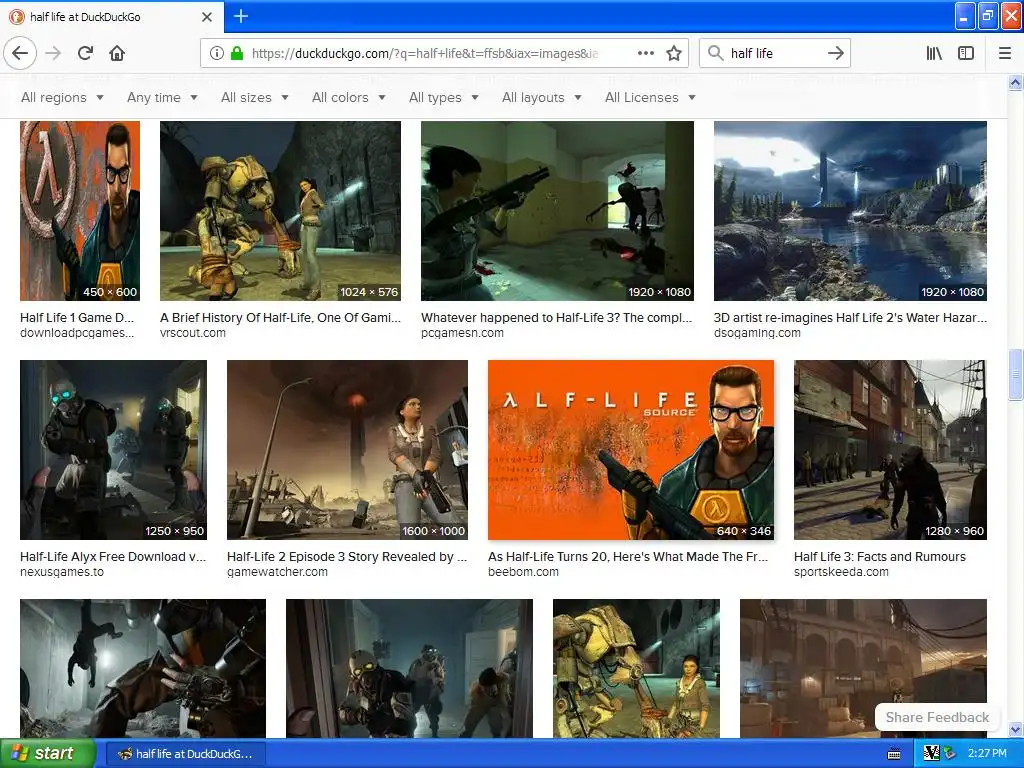The width and height of the screenshot is (1024, 768).
Task: Expand the All colors filter
Action: (349, 97)
